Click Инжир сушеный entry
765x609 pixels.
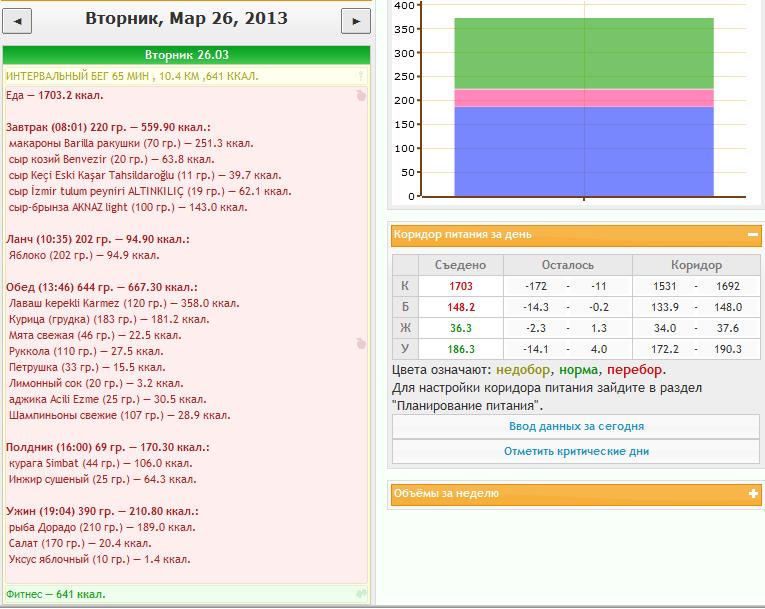pyautogui.click(x=102, y=480)
